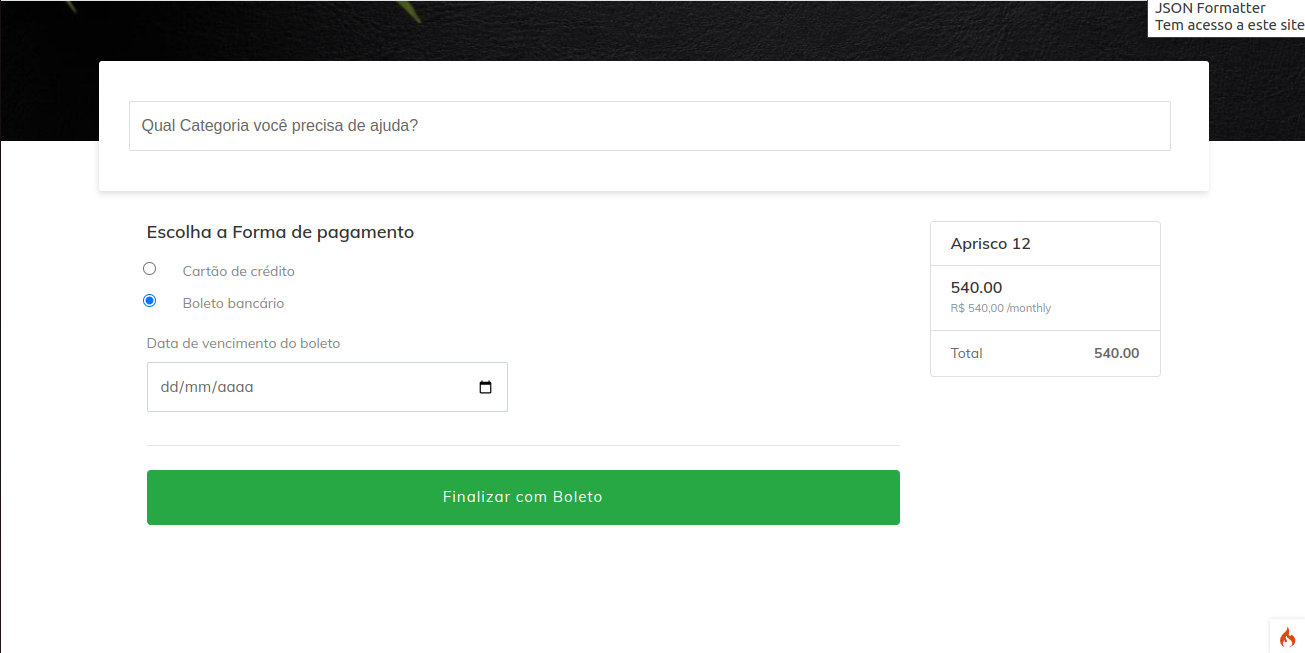Click the Data de vencimento do boleto label
1305x653 pixels.
point(243,343)
